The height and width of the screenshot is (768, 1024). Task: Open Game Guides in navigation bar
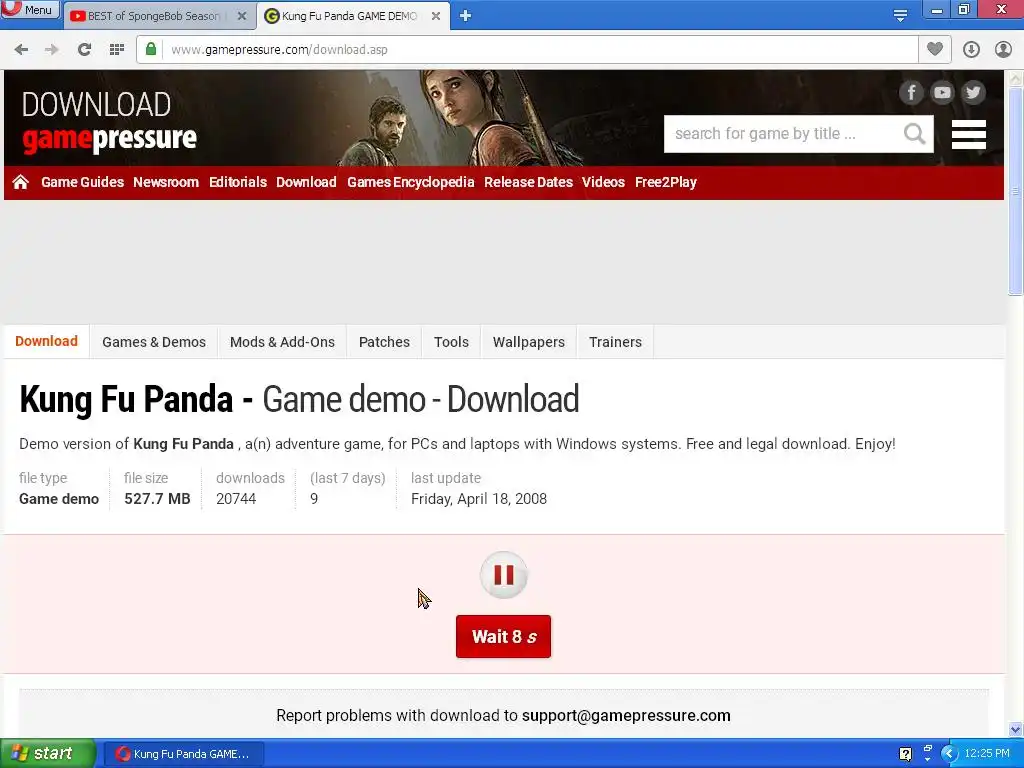(82, 182)
